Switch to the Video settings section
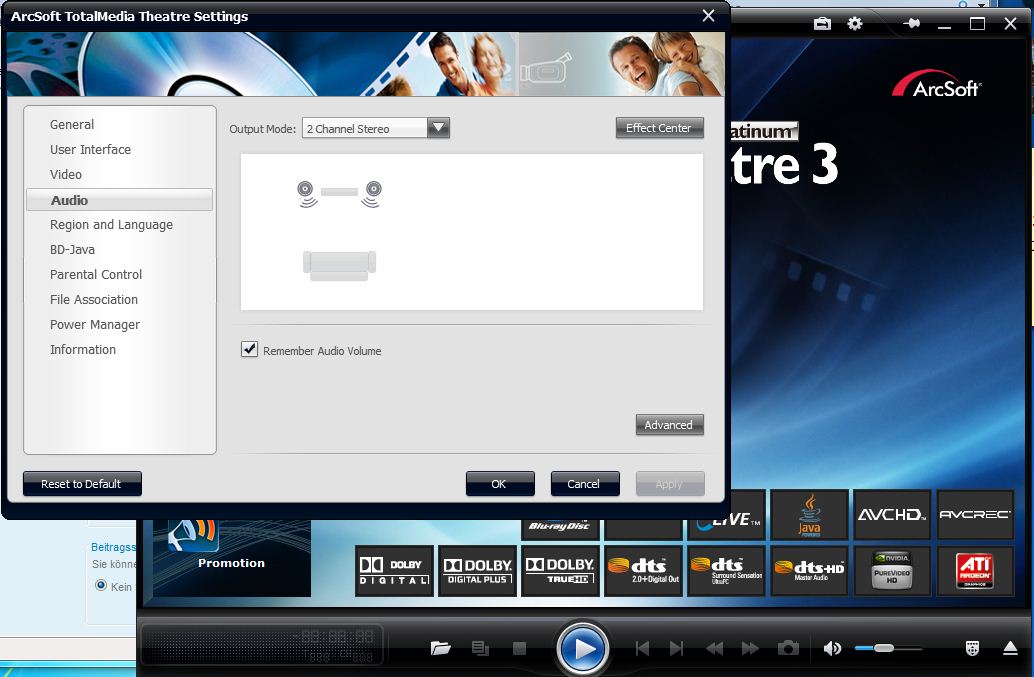This screenshot has width=1034, height=677. [66, 174]
